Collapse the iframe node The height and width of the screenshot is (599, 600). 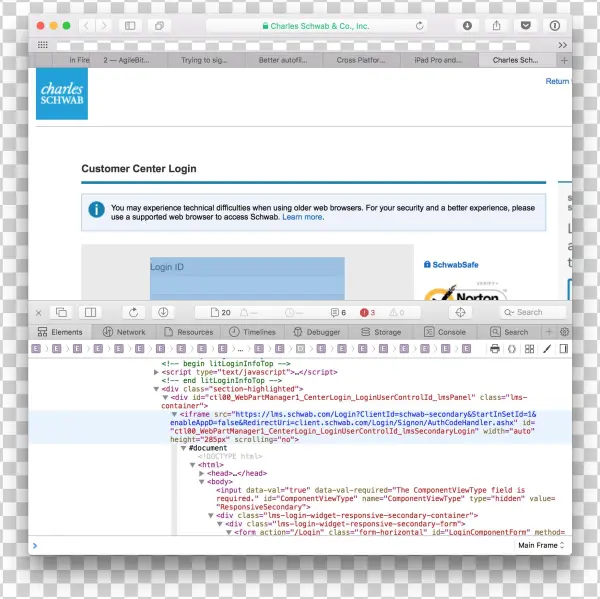point(174,414)
